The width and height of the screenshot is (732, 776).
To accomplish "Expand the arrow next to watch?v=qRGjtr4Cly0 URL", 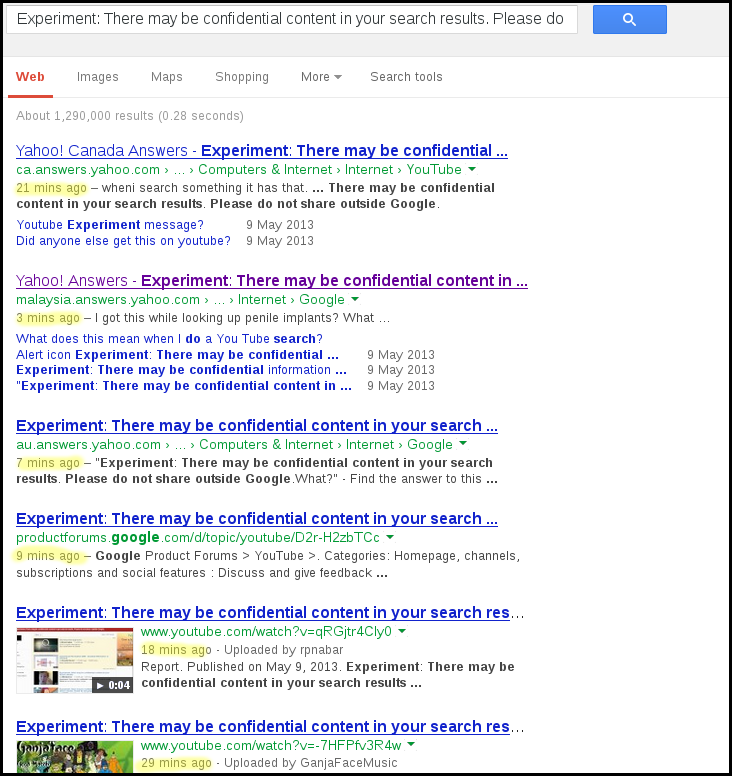I will (402, 631).
